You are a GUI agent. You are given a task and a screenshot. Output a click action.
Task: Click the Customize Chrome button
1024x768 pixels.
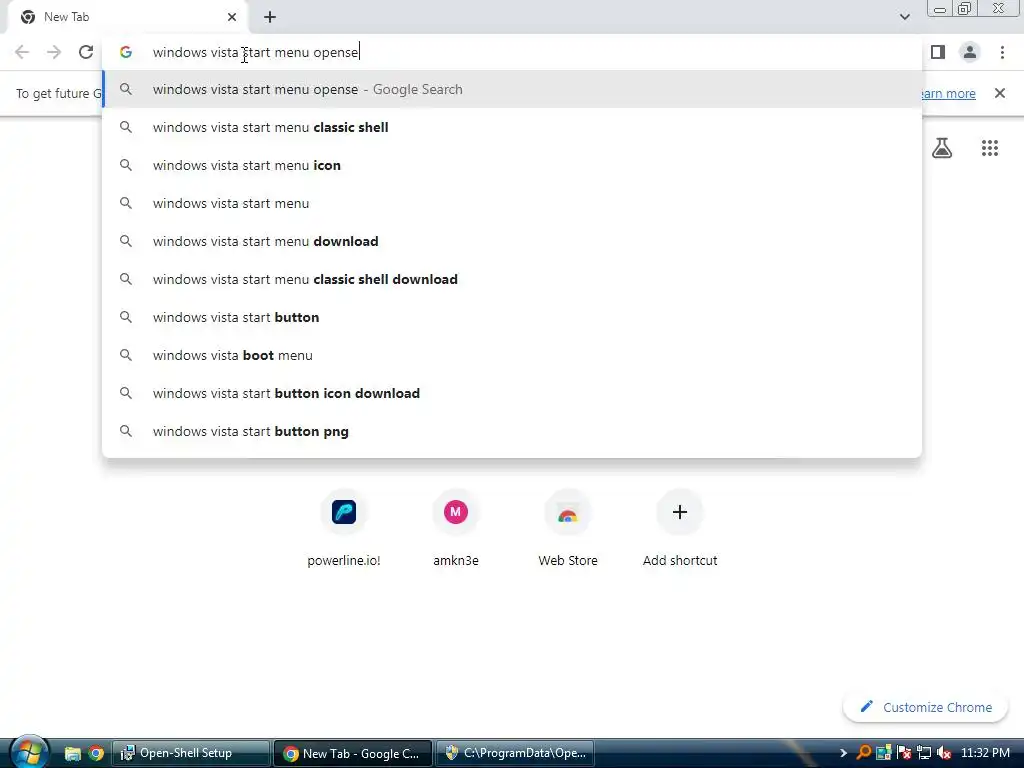point(925,707)
